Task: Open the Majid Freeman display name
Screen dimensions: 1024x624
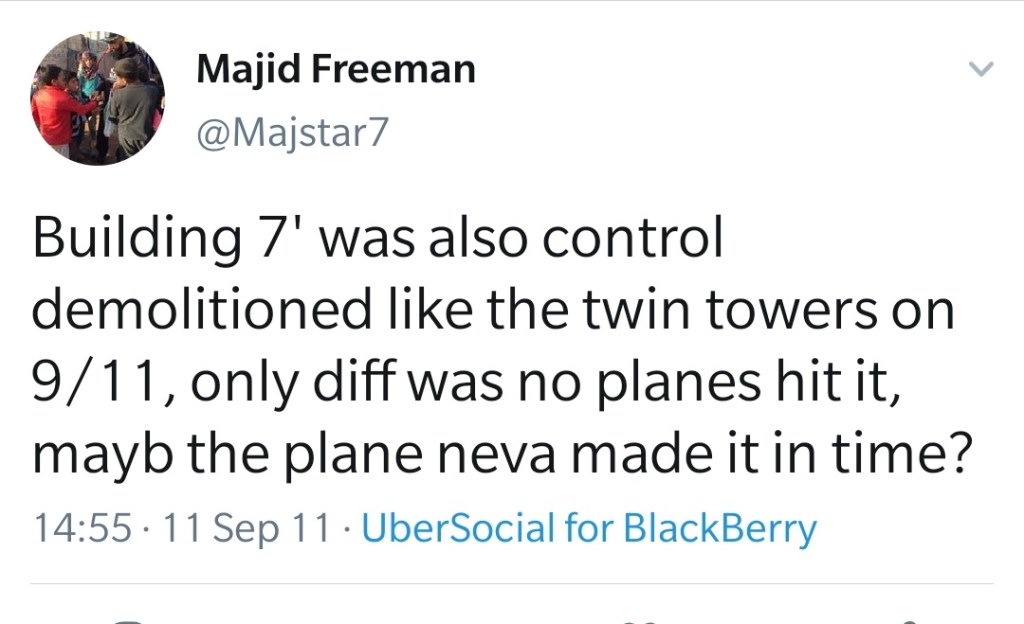Action: [x=336, y=70]
